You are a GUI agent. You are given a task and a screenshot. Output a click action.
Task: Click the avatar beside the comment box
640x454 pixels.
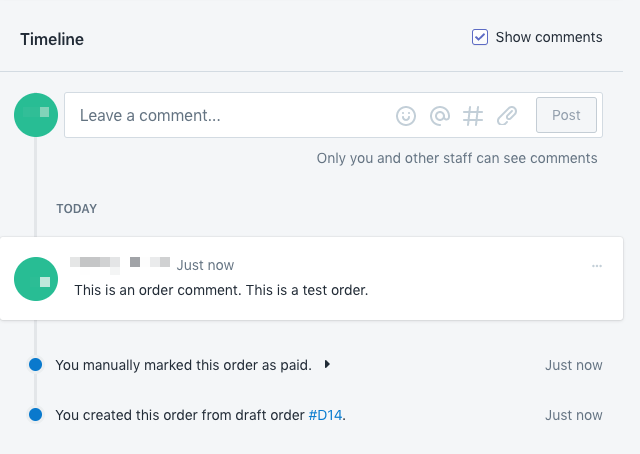[x=35, y=115]
